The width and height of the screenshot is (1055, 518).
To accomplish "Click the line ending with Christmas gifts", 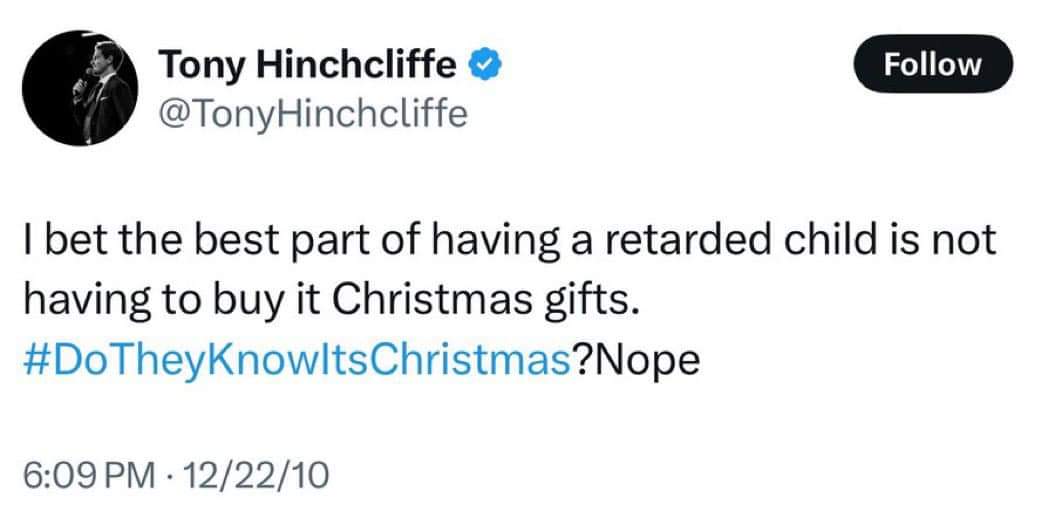I will coord(329,303).
